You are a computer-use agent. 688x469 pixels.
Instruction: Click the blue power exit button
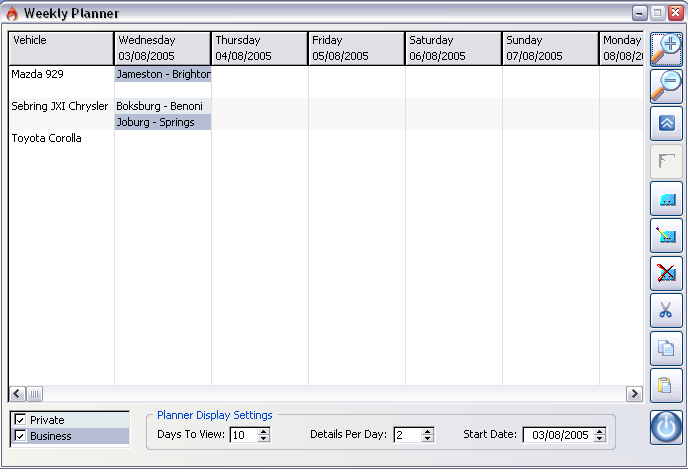tap(666, 427)
